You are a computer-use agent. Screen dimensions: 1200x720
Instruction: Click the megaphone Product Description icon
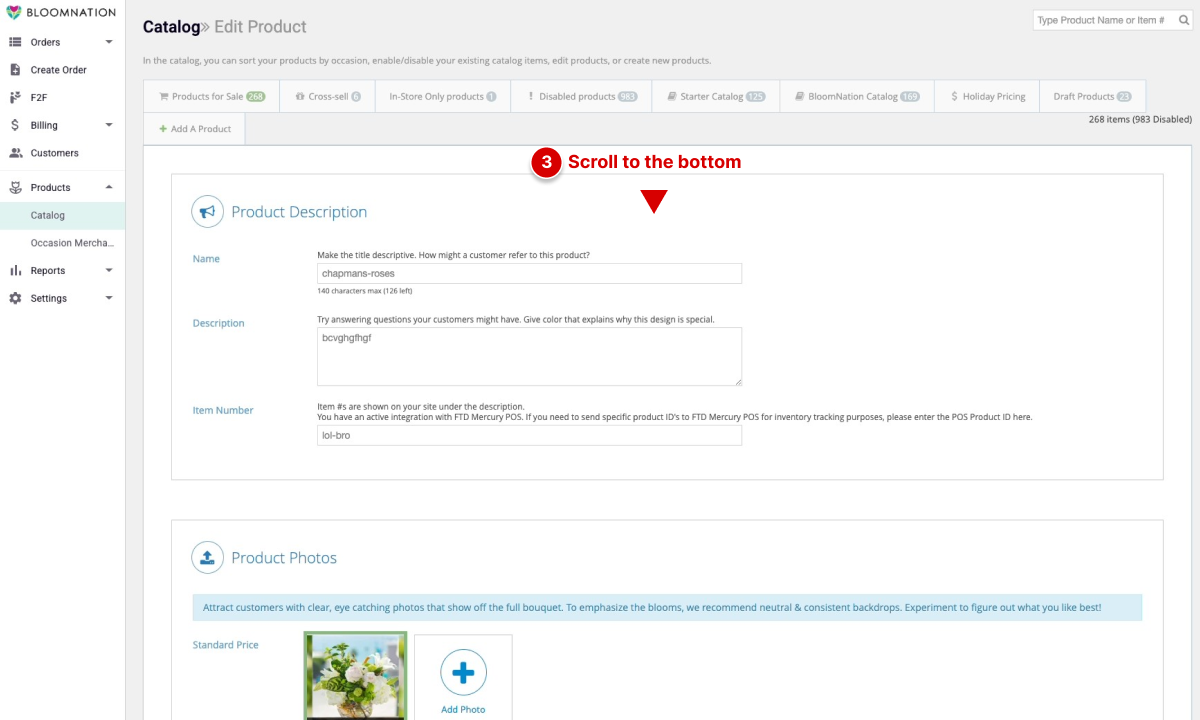(207, 211)
